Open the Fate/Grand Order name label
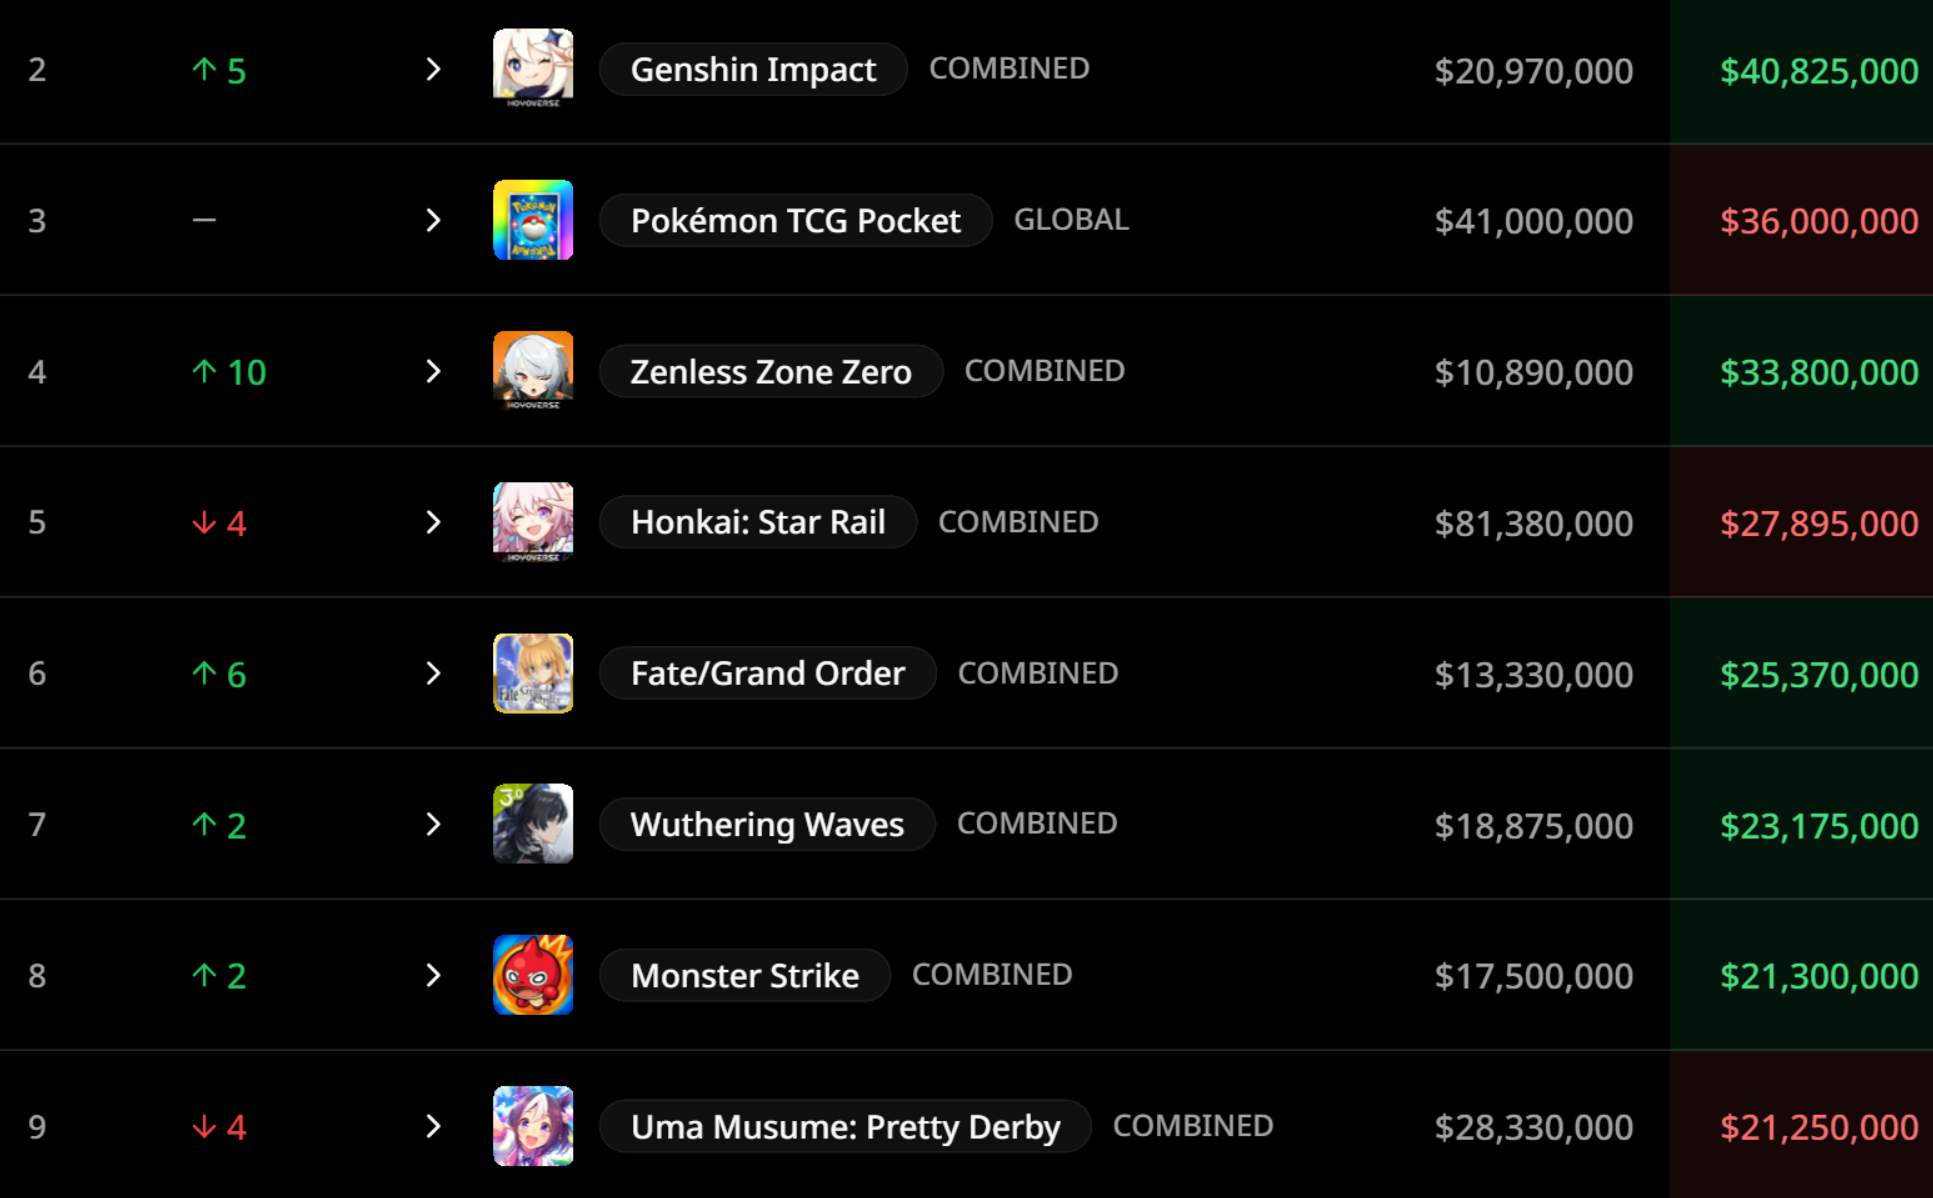The height and width of the screenshot is (1198, 1933). point(767,673)
